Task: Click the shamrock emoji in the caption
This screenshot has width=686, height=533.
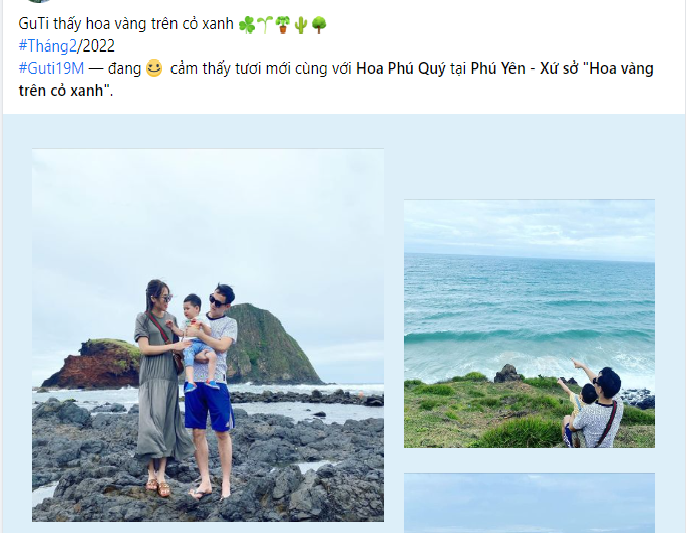Action: (247, 25)
